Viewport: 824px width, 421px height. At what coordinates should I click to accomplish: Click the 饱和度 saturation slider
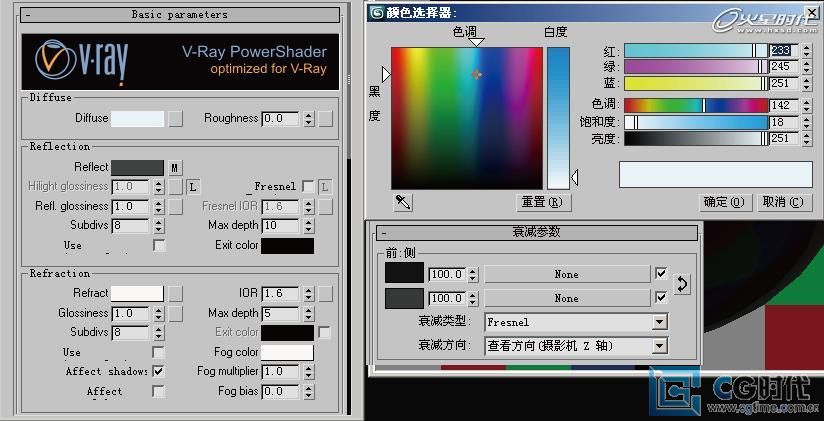(x=696, y=122)
